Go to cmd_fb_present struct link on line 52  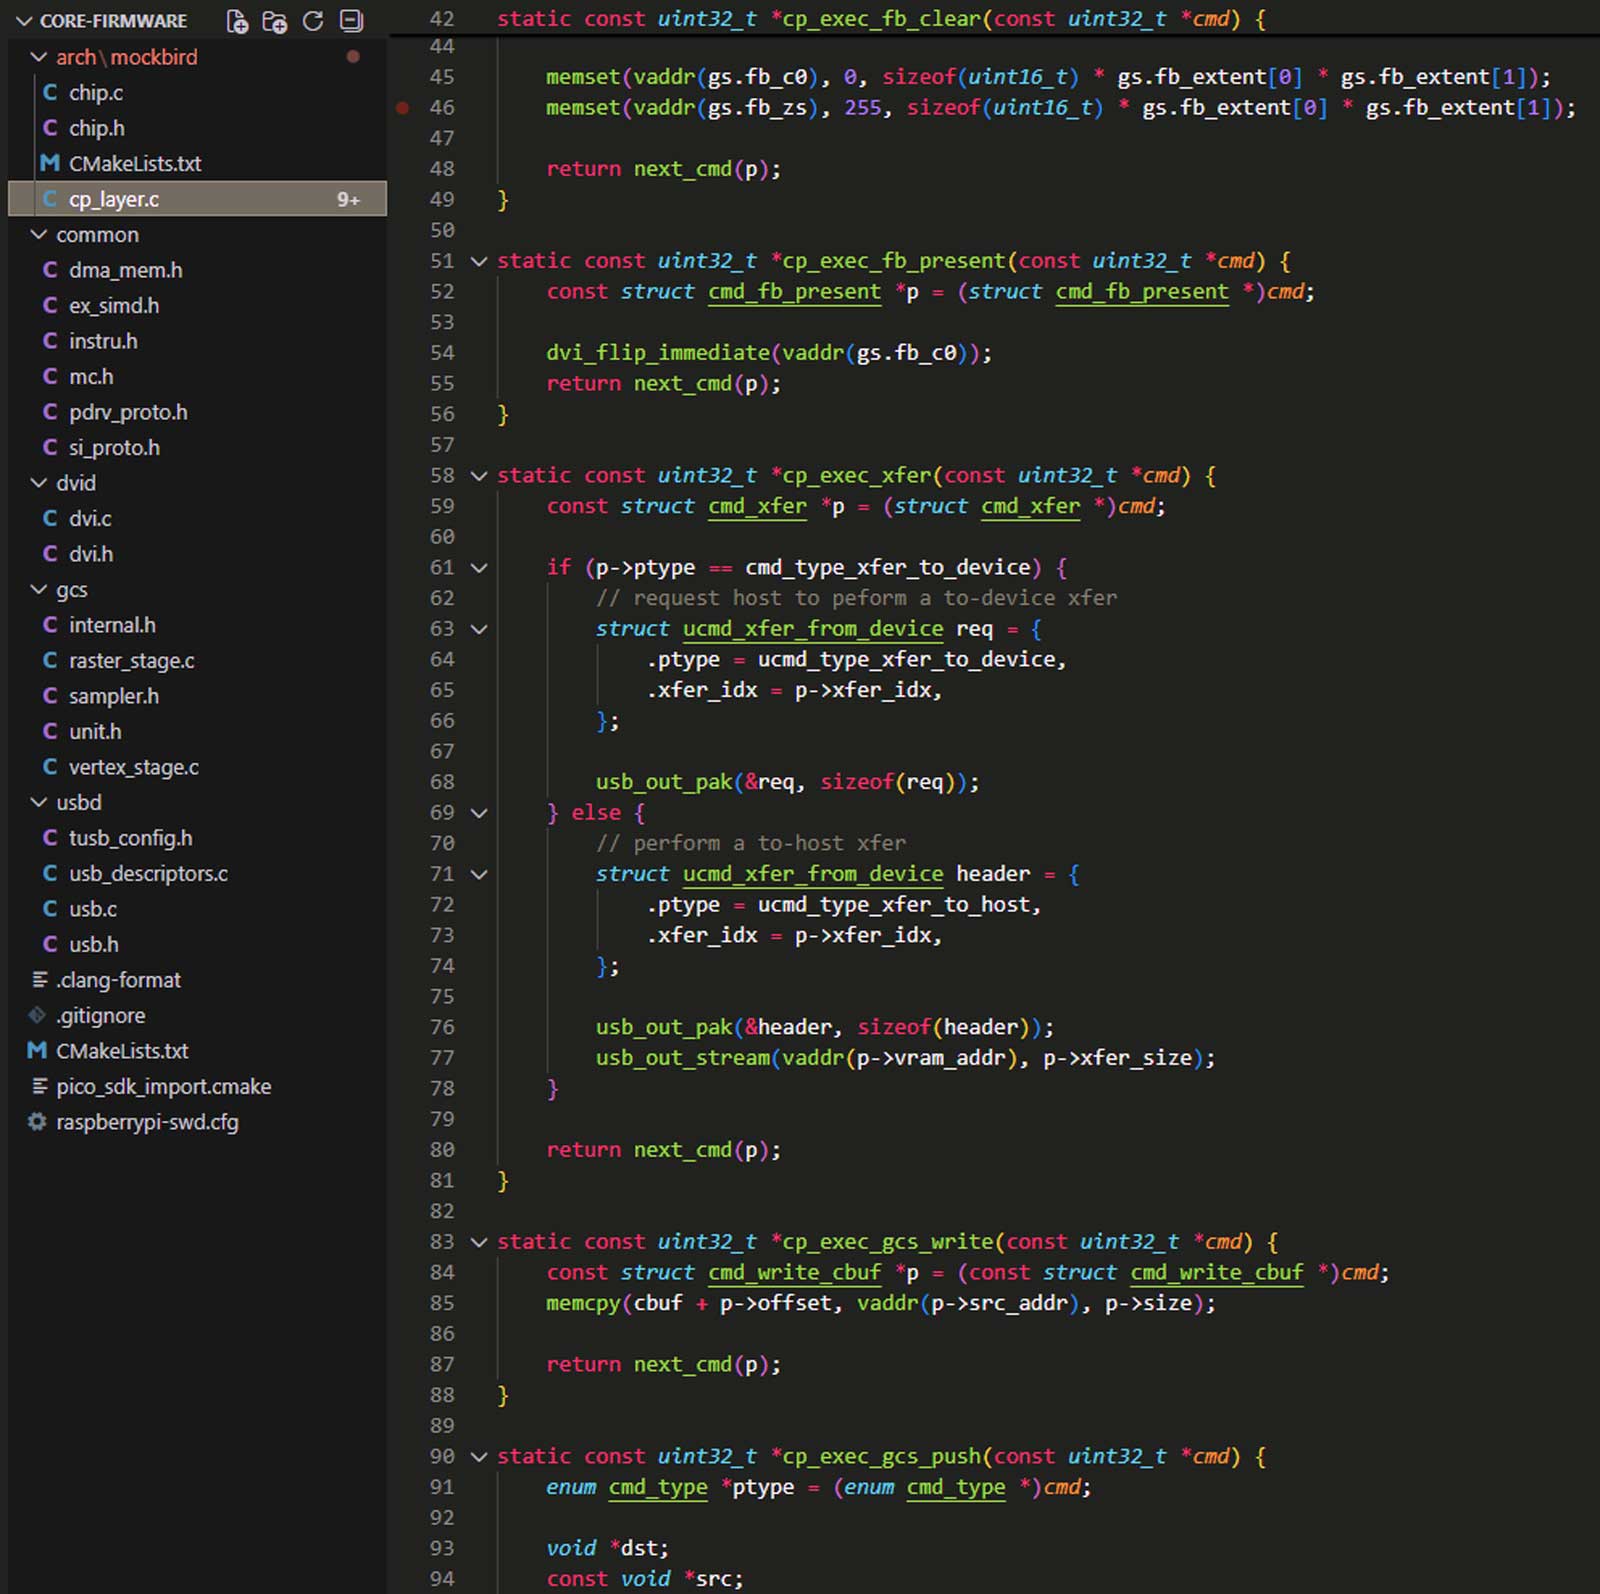[794, 292]
